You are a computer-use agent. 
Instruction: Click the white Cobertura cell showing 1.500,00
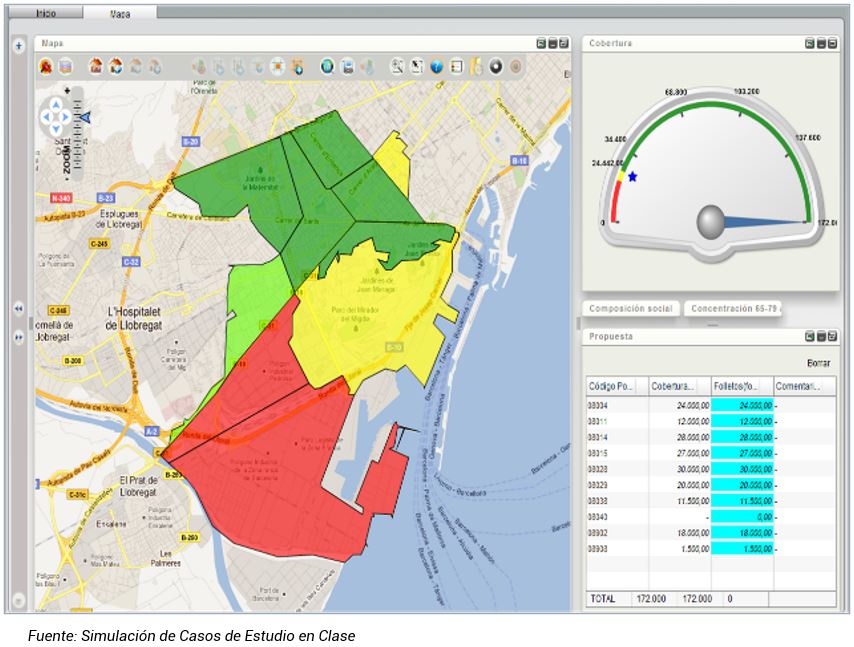pos(680,549)
